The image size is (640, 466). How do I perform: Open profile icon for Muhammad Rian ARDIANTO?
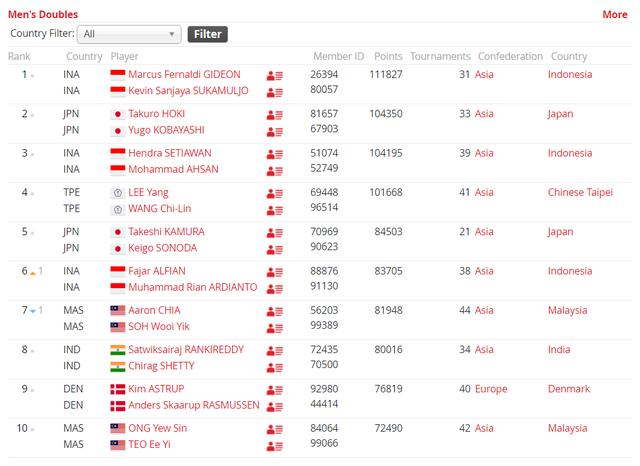coord(275,289)
